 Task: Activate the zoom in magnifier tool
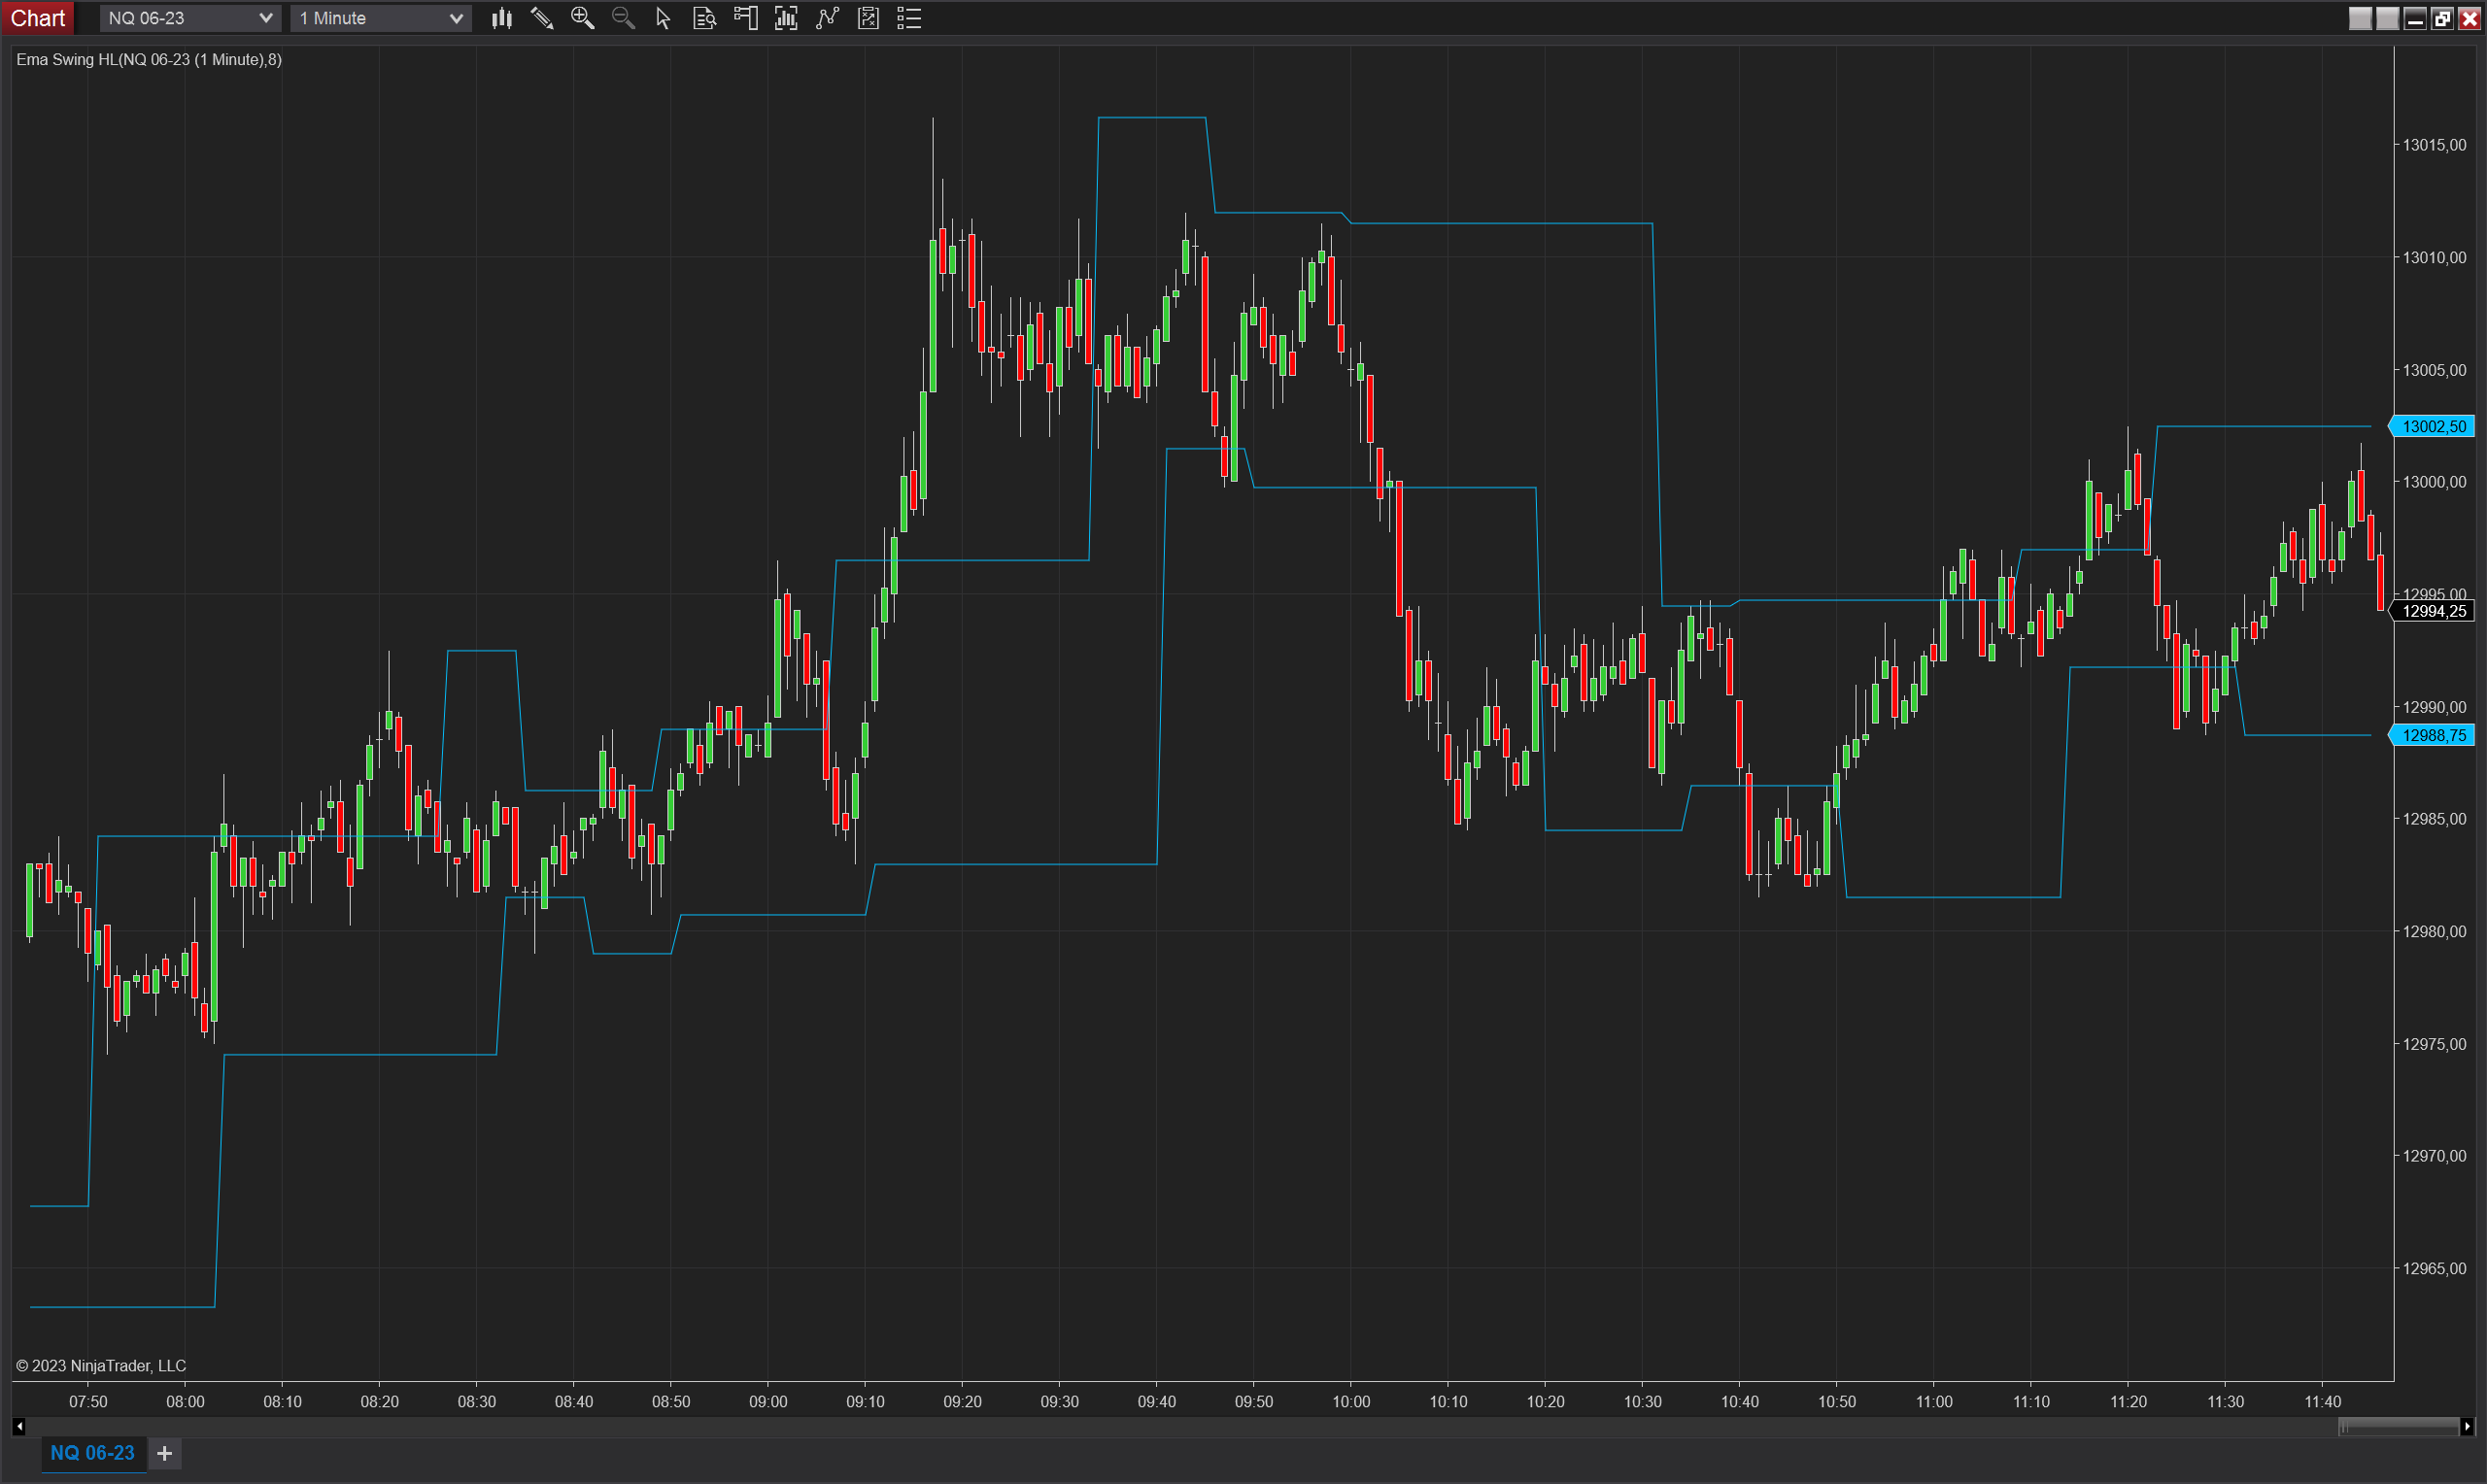point(582,18)
